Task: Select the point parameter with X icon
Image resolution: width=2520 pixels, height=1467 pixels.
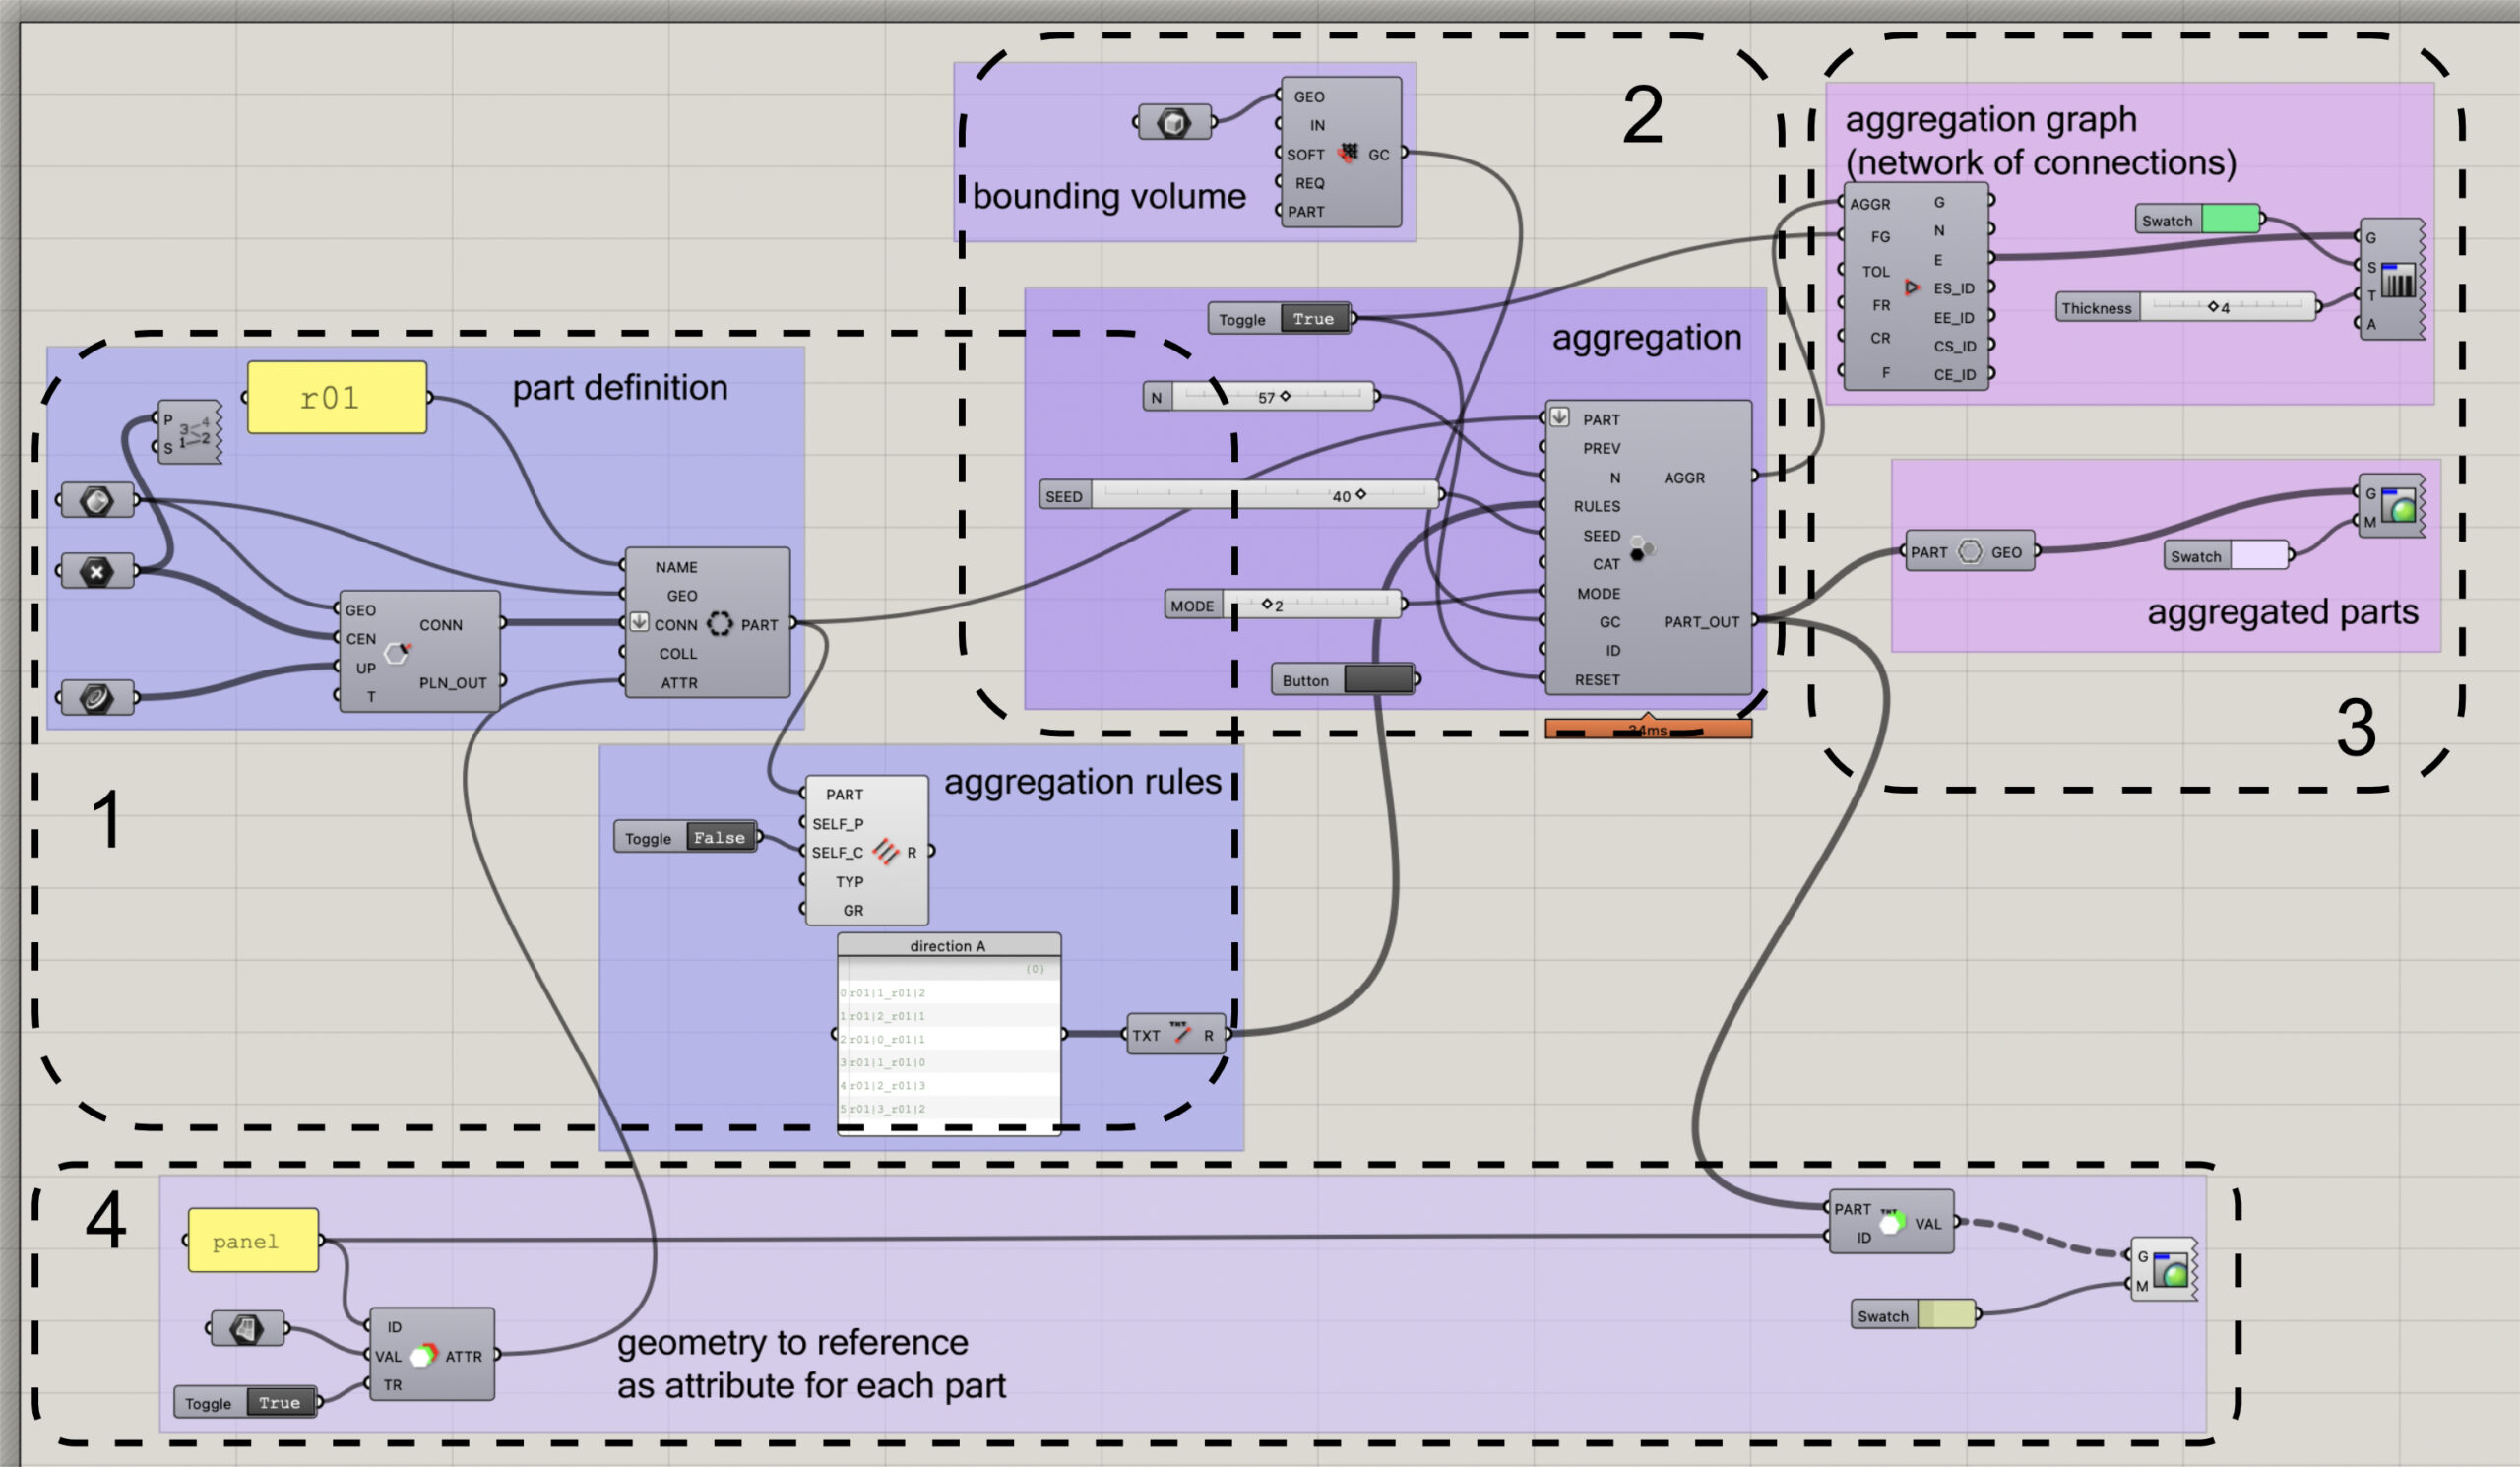Action: (97, 572)
